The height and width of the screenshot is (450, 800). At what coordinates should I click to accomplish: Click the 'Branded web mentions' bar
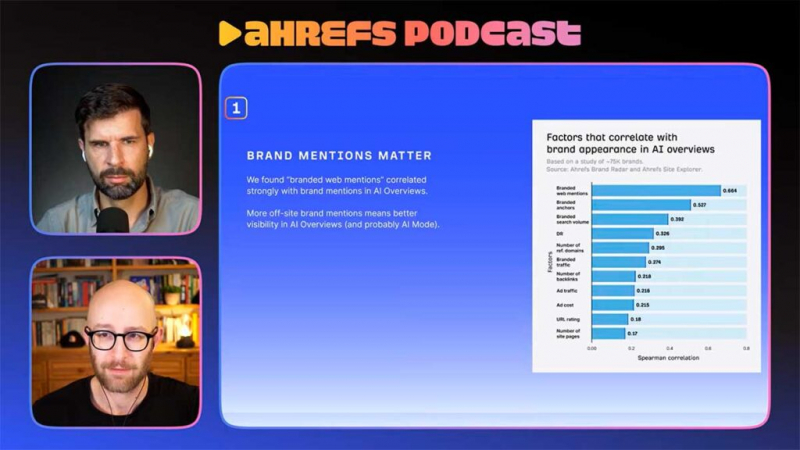click(x=655, y=190)
